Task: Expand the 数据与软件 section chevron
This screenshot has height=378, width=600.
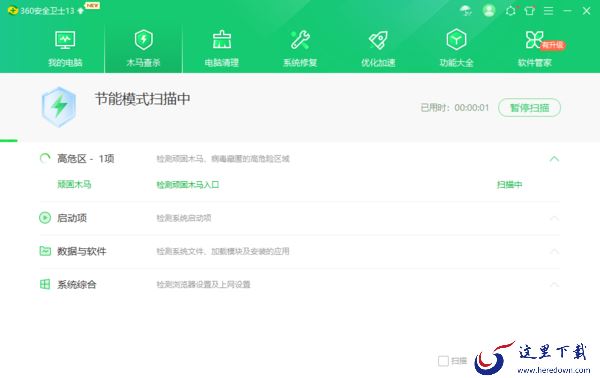Action: [x=554, y=251]
